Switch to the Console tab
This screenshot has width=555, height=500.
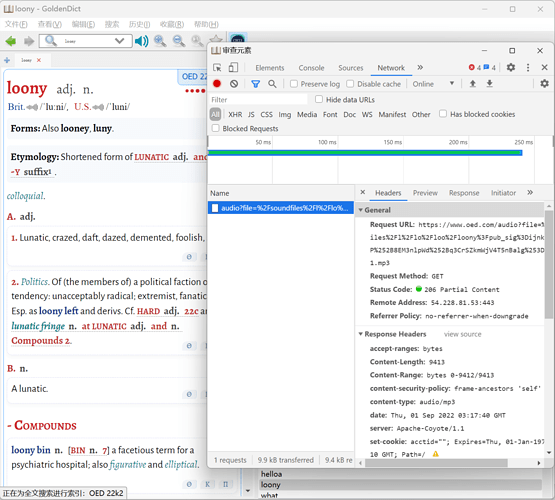(311, 68)
